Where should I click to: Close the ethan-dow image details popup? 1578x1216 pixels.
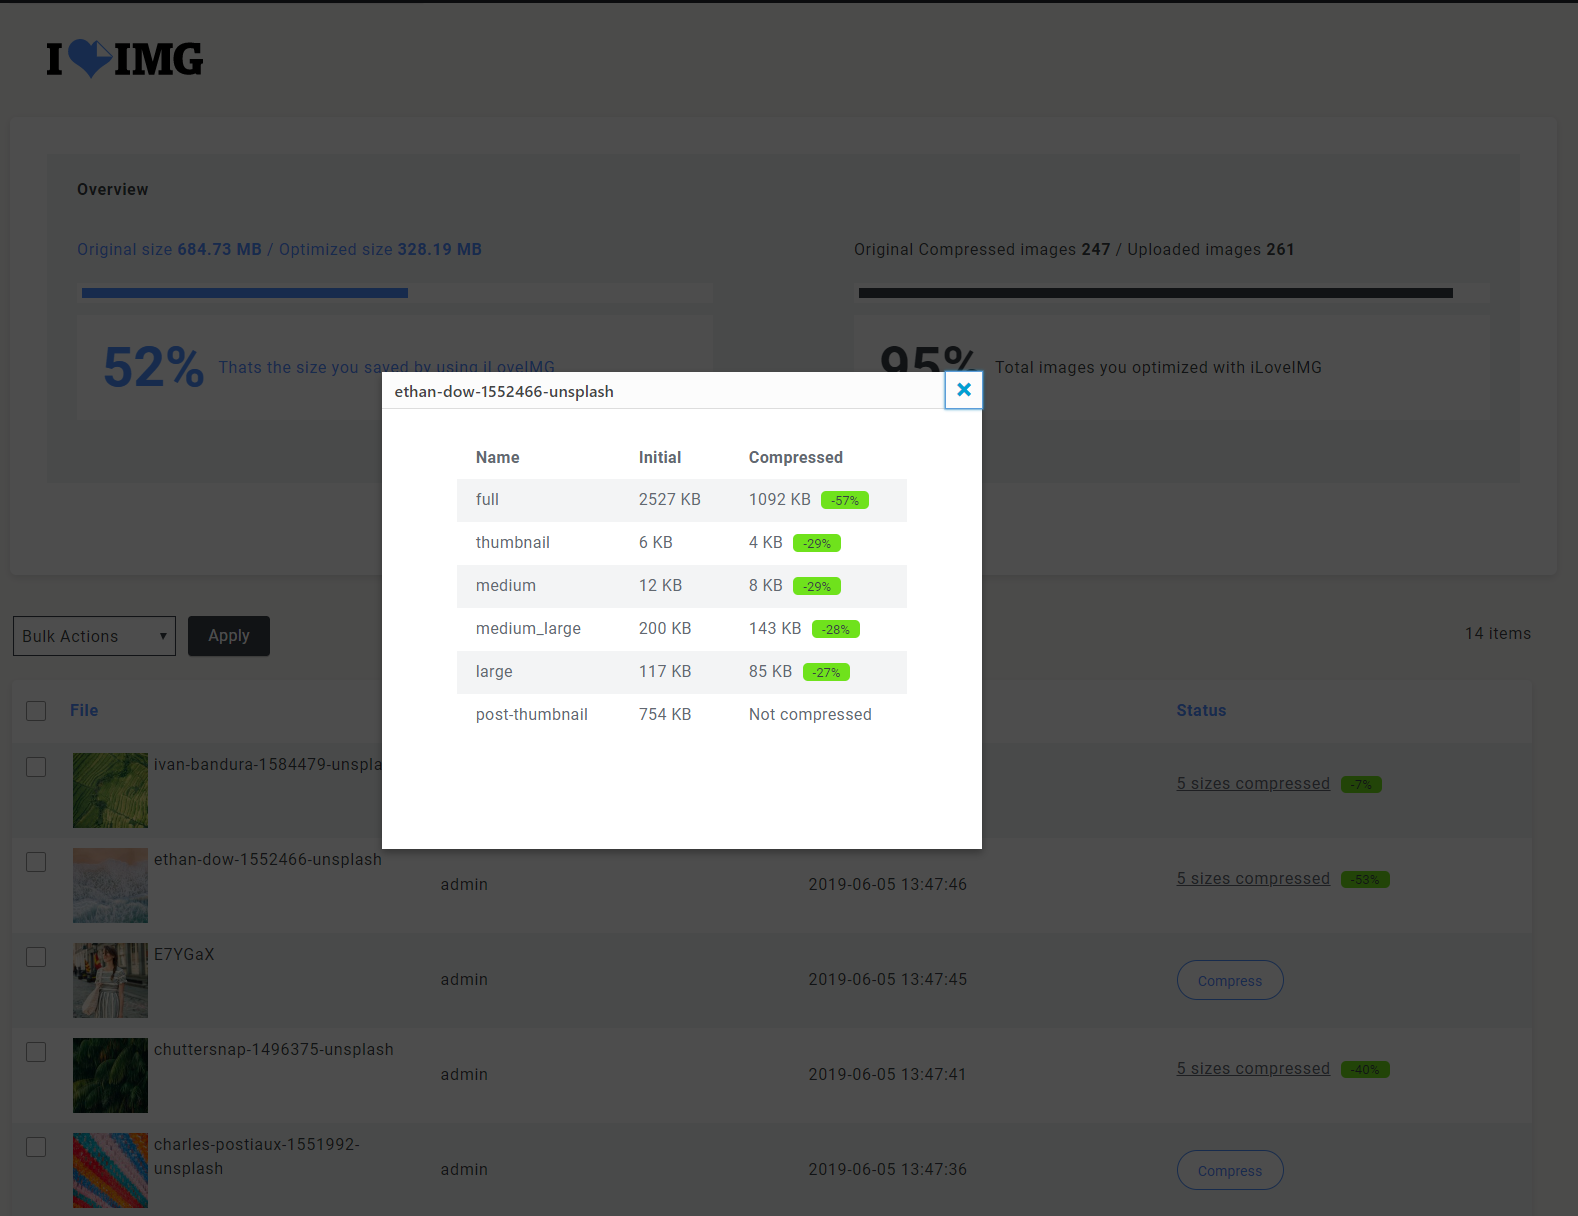(x=963, y=390)
